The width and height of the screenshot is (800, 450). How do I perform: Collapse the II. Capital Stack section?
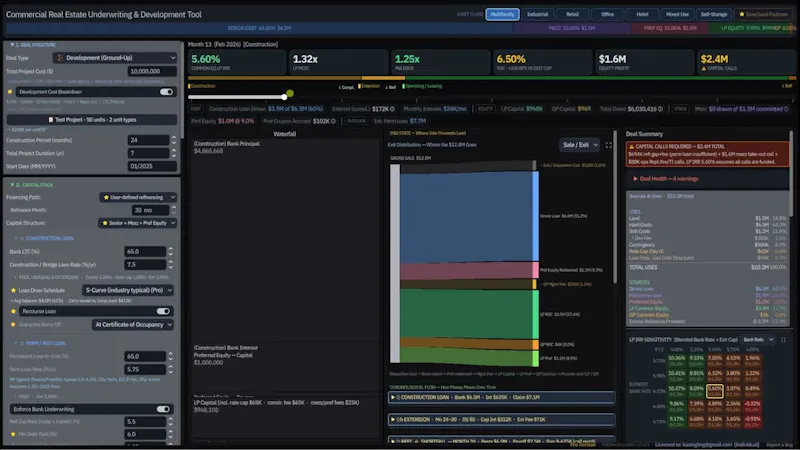pyautogui.click(x=32, y=185)
